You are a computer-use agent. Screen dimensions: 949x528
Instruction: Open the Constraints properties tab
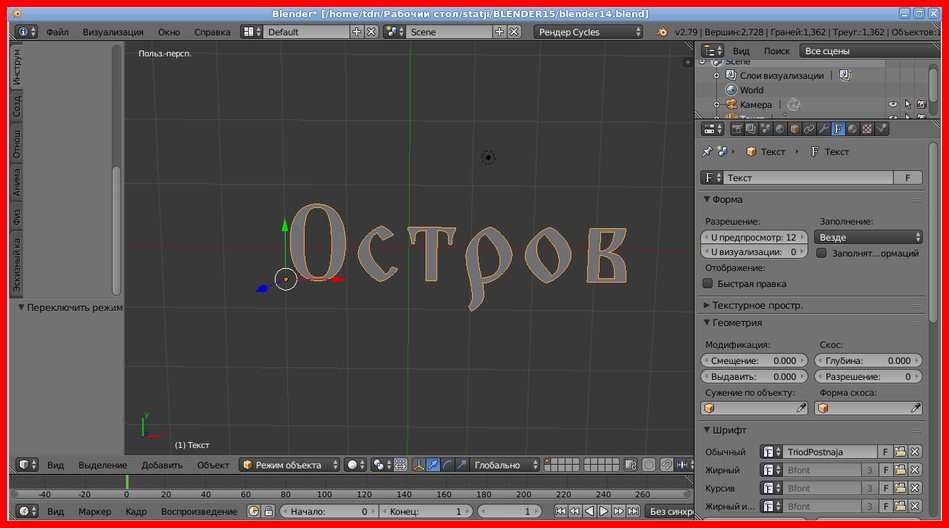[809, 129]
